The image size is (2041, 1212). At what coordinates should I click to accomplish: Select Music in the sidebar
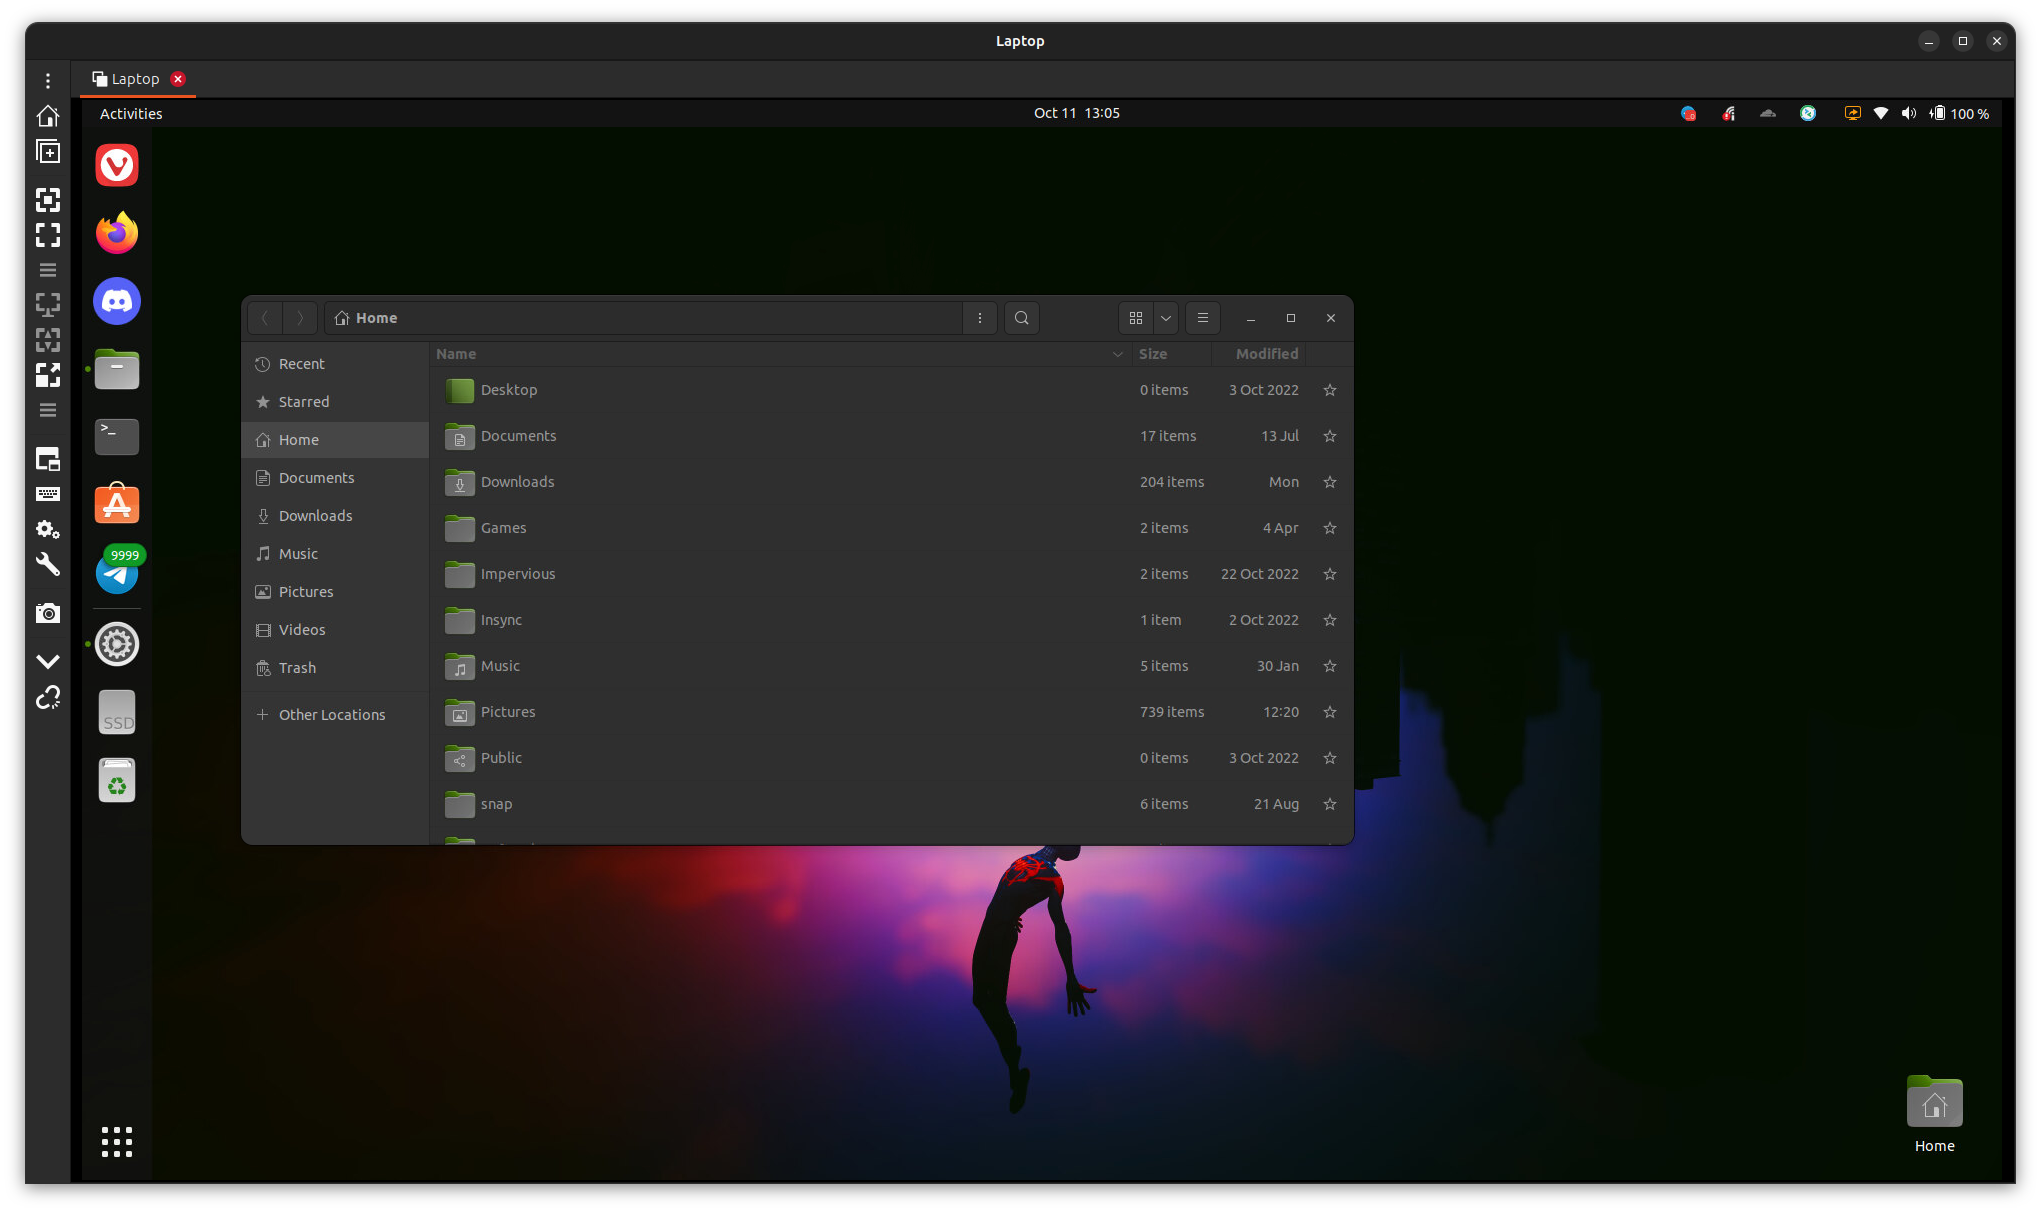[x=297, y=553]
